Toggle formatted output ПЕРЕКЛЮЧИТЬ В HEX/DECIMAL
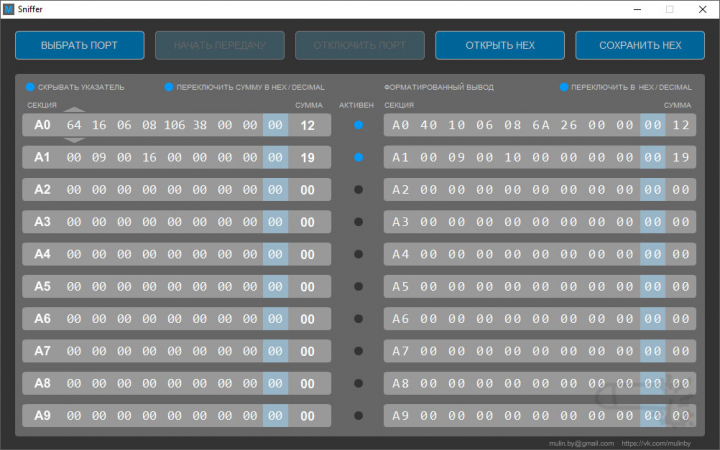 [564, 87]
